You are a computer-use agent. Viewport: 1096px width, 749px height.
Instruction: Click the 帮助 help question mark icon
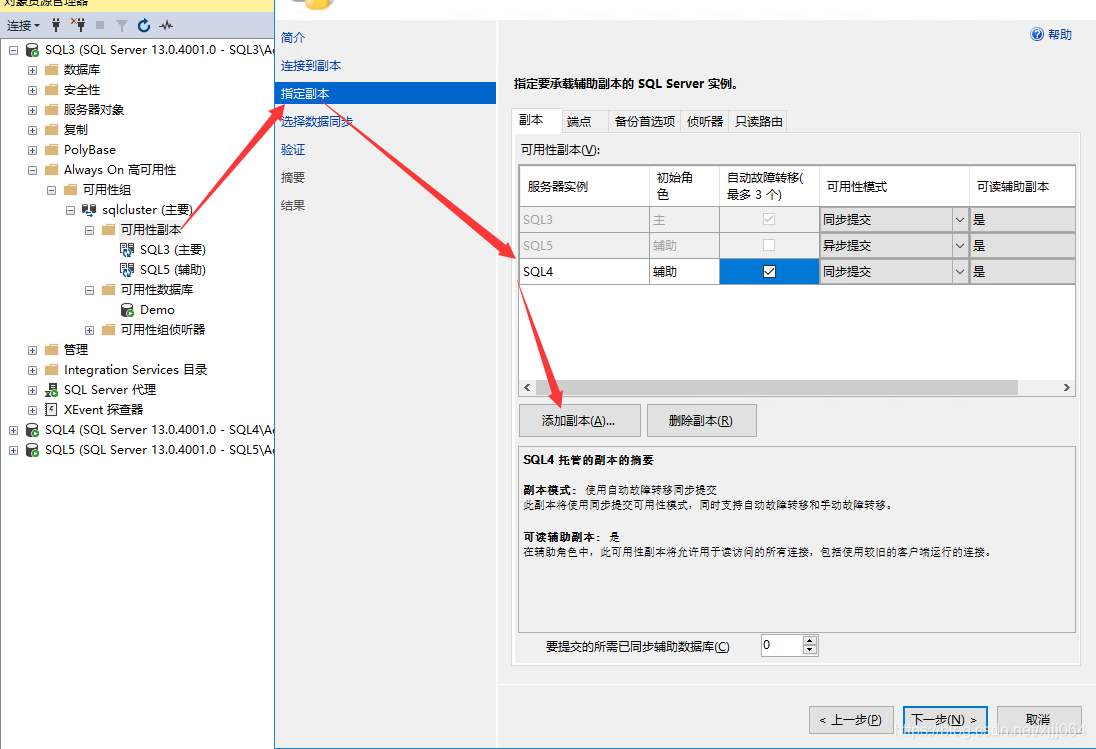click(x=1037, y=34)
